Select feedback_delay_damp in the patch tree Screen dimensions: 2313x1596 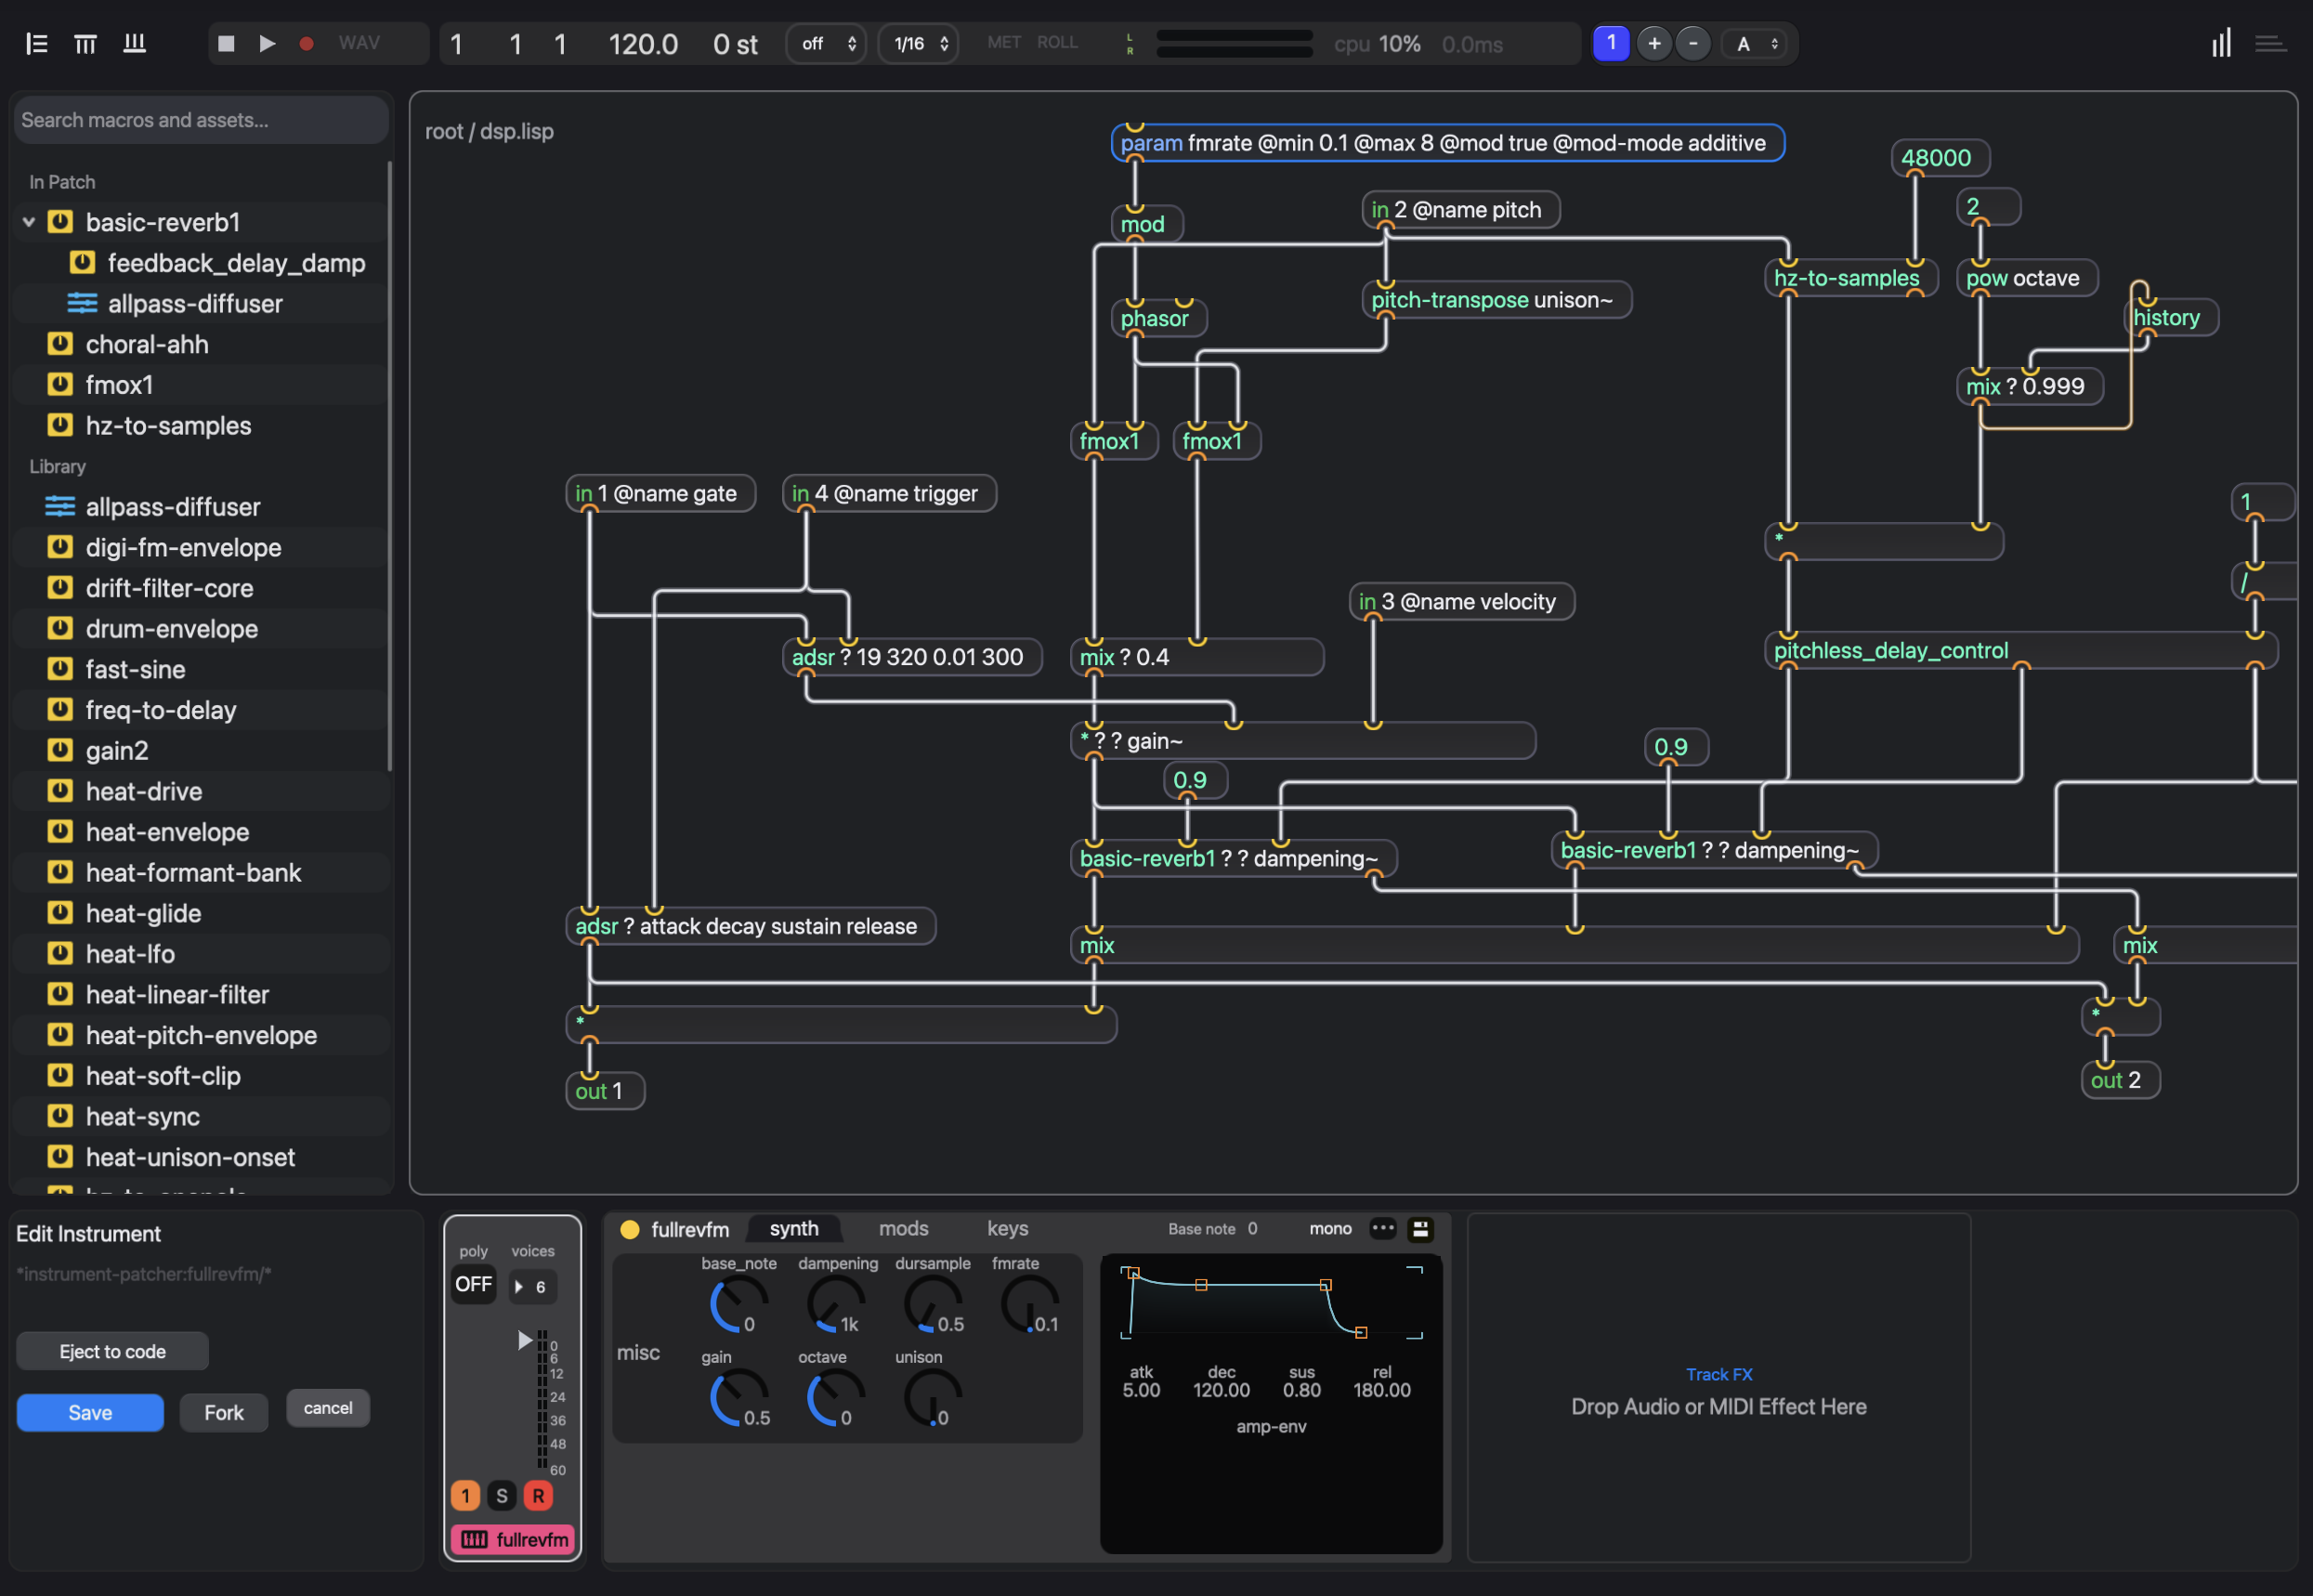click(x=237, y=263)
